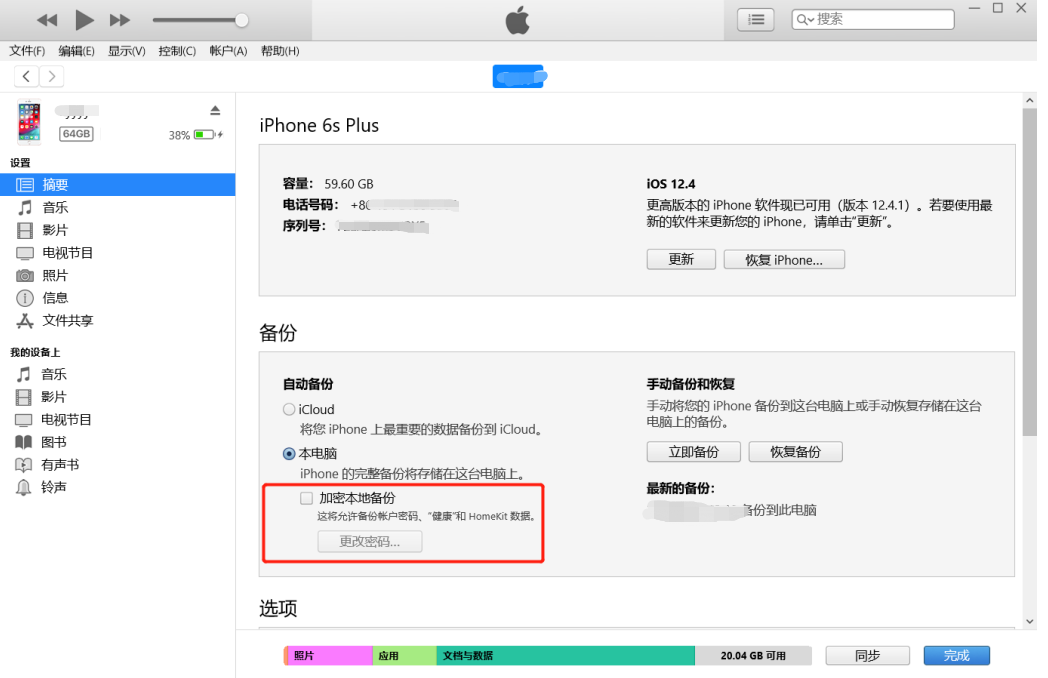
Task: Click the scrollbar down arrow
Action: click(1029, 621)
